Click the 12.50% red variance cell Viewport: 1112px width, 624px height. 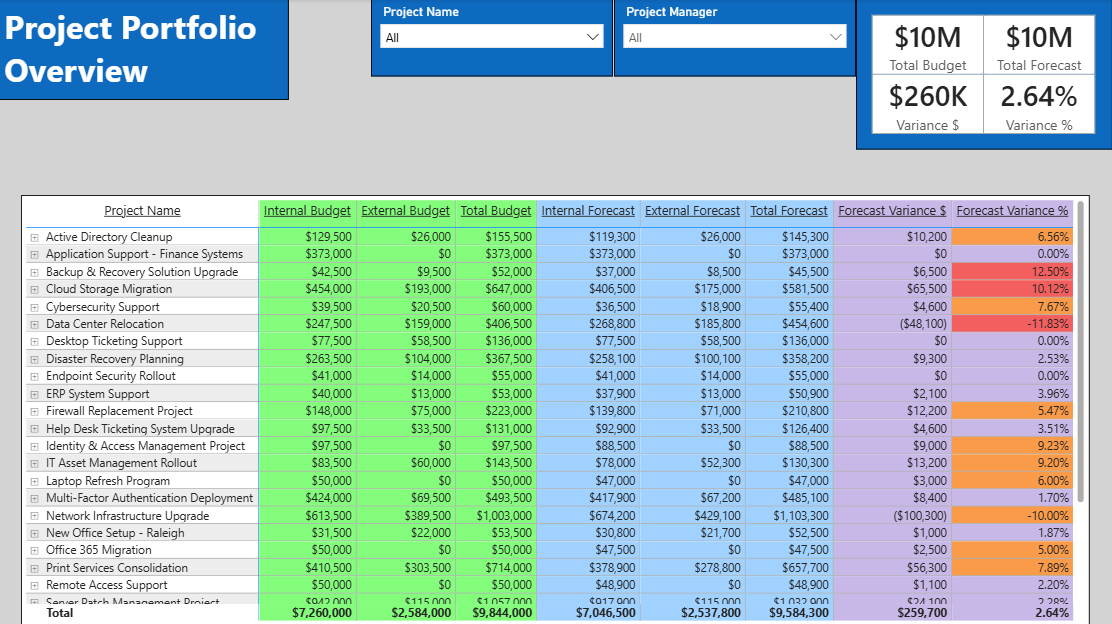pyautogui.click(x=1012, y=272)
